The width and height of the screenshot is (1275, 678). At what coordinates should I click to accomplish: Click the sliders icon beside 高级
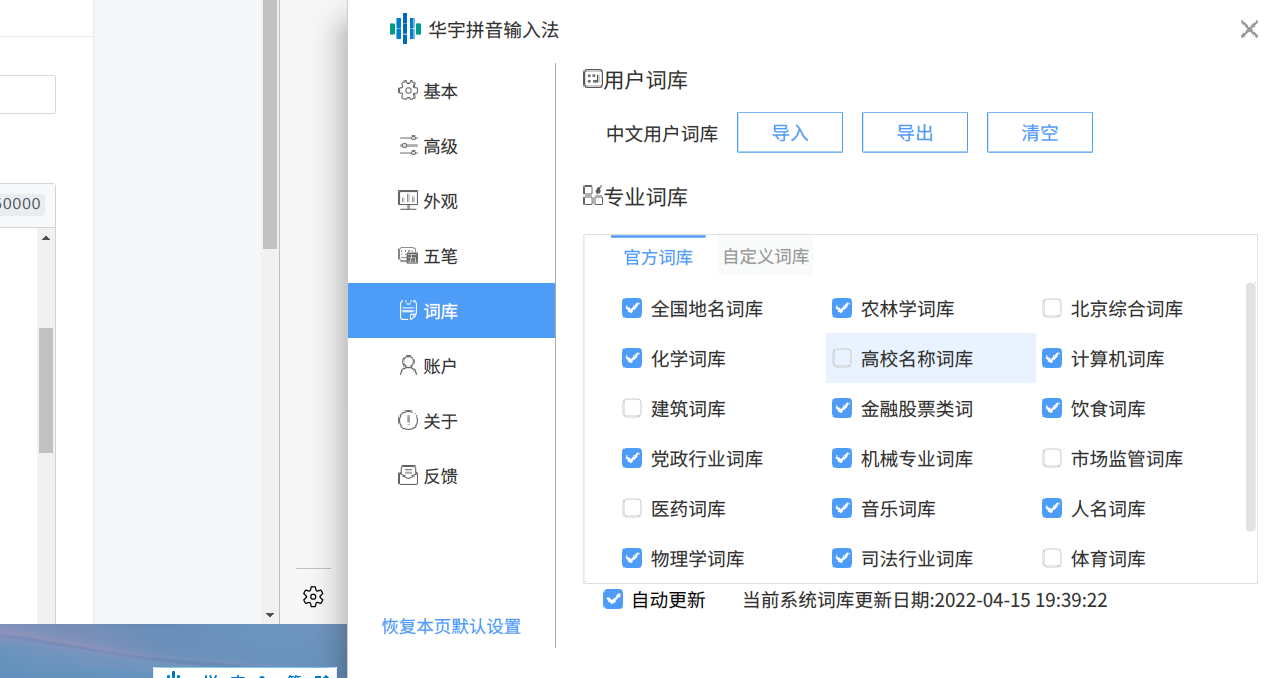(408, 146)
